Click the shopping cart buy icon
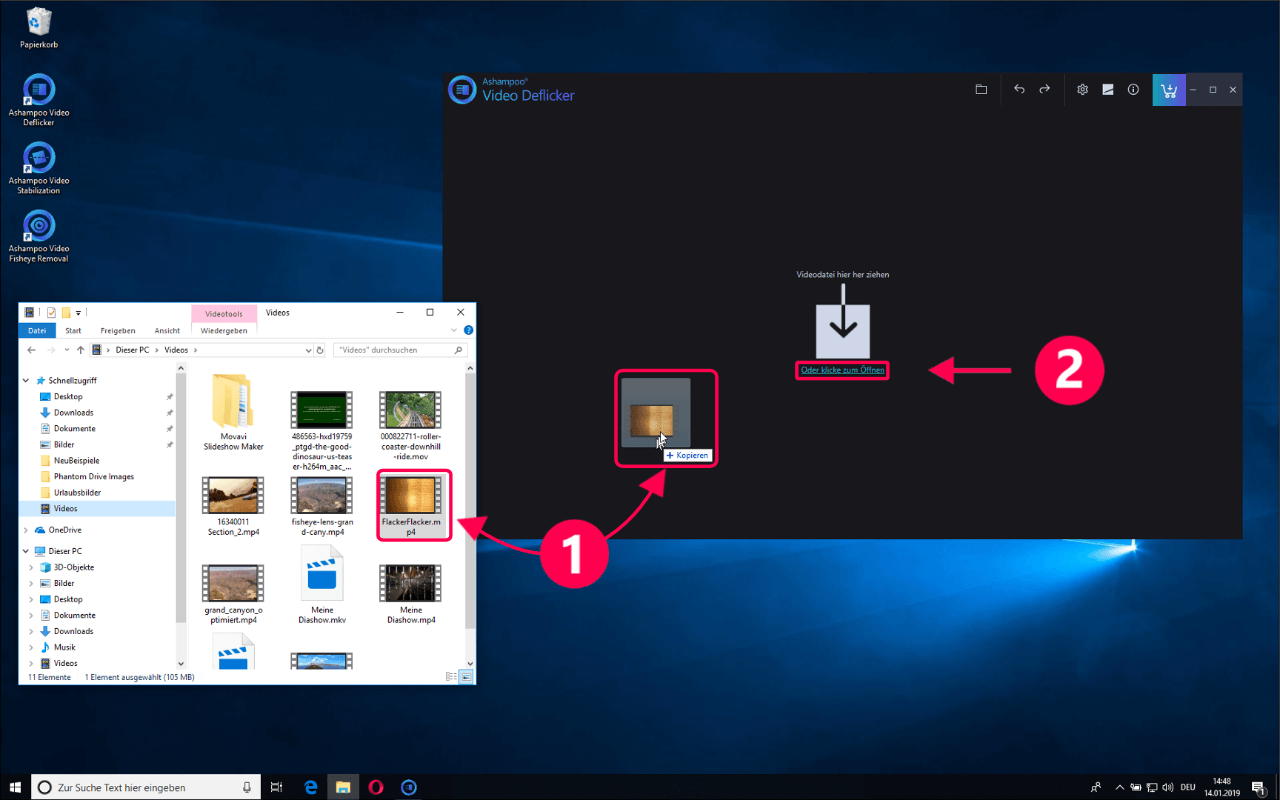Image resolution: width=1280 pixels, height=800 pixels. pos(1167,90)
